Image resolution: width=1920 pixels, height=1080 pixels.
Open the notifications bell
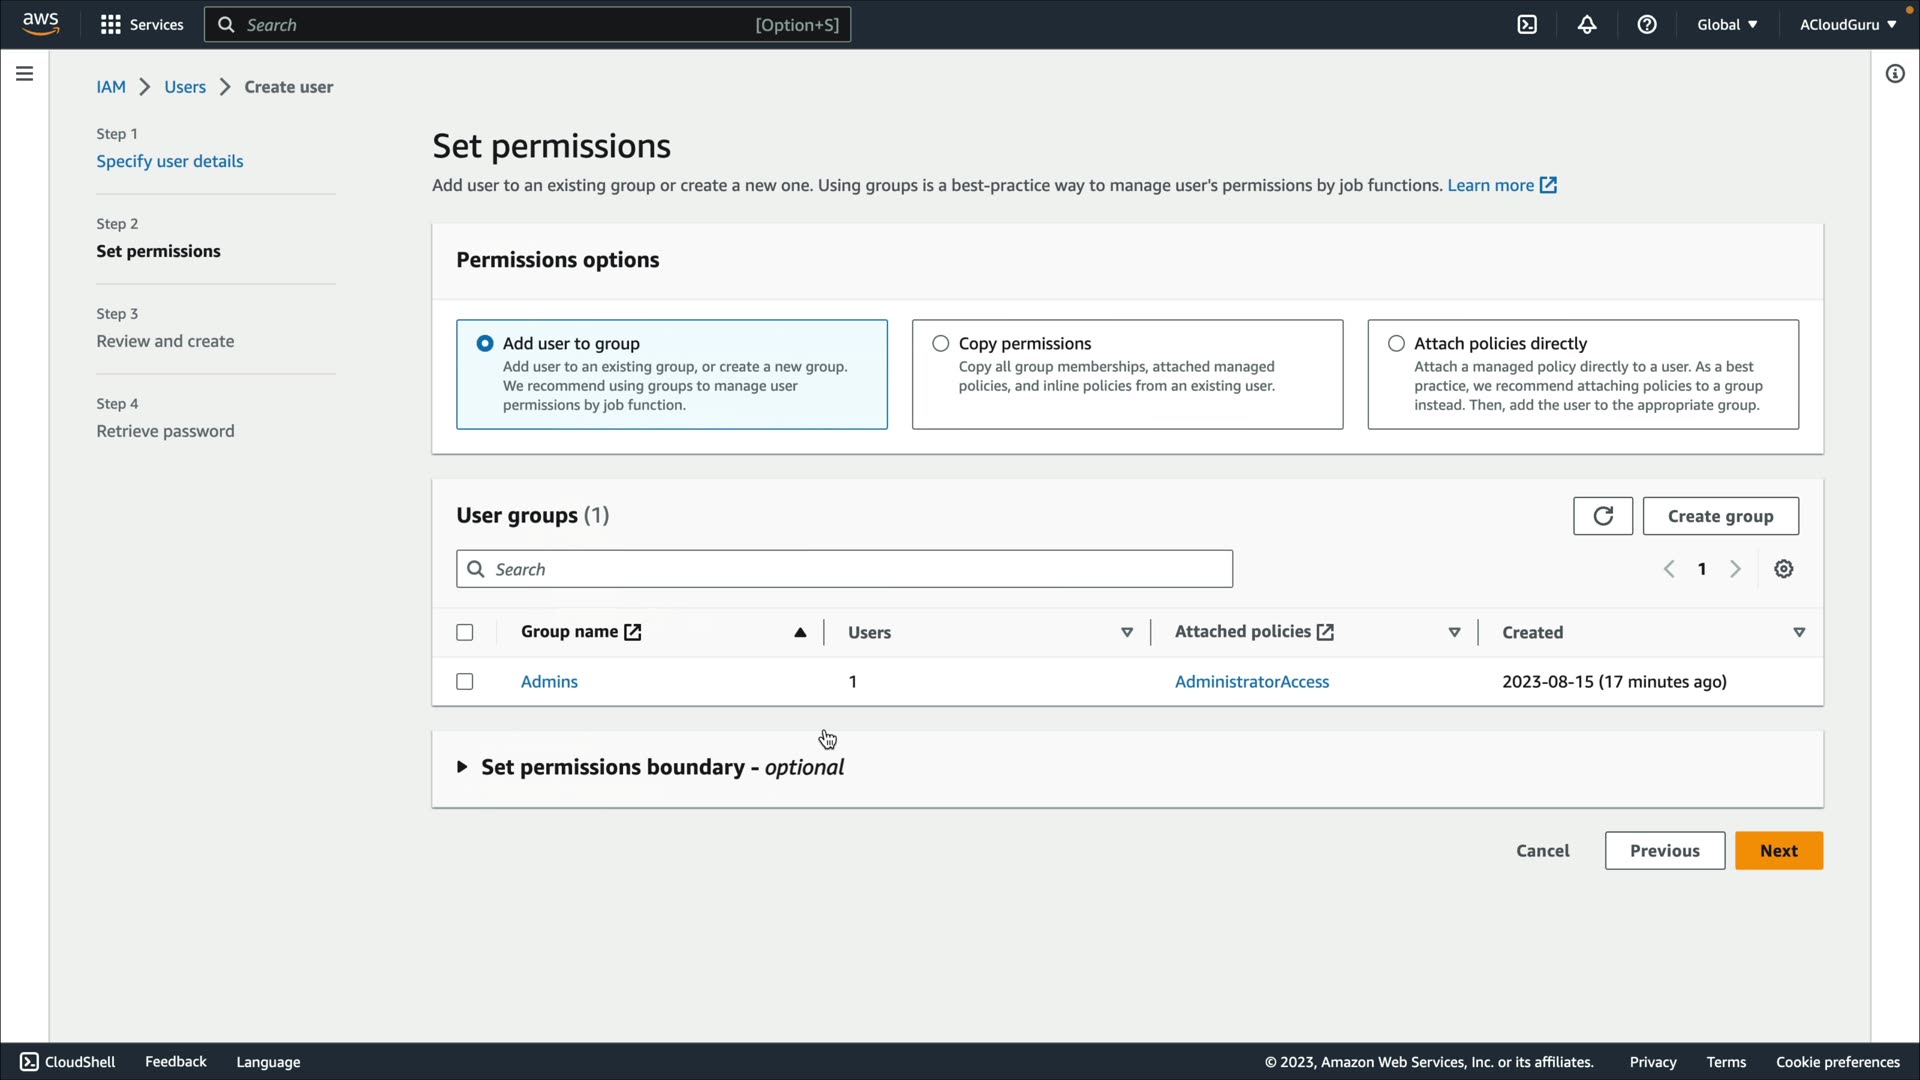coord(1587,25)
